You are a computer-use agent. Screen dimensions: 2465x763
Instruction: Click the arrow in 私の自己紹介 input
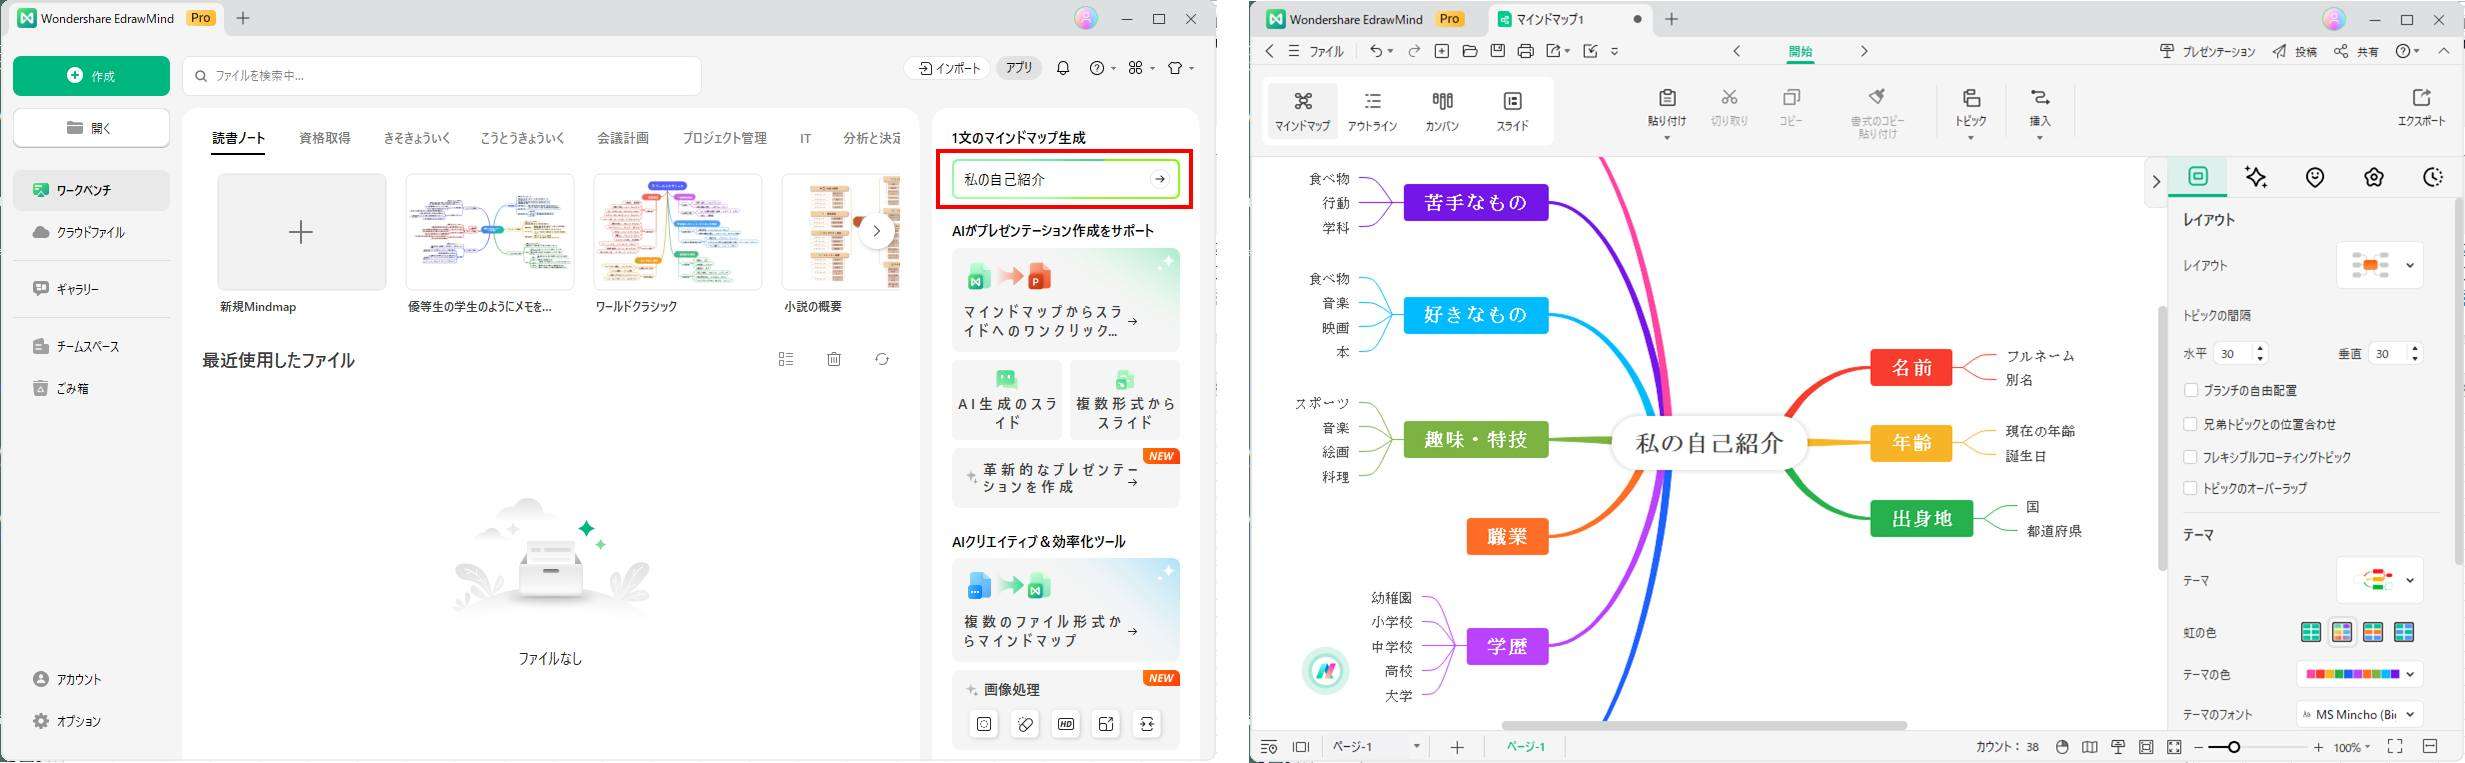point(1159,180)
